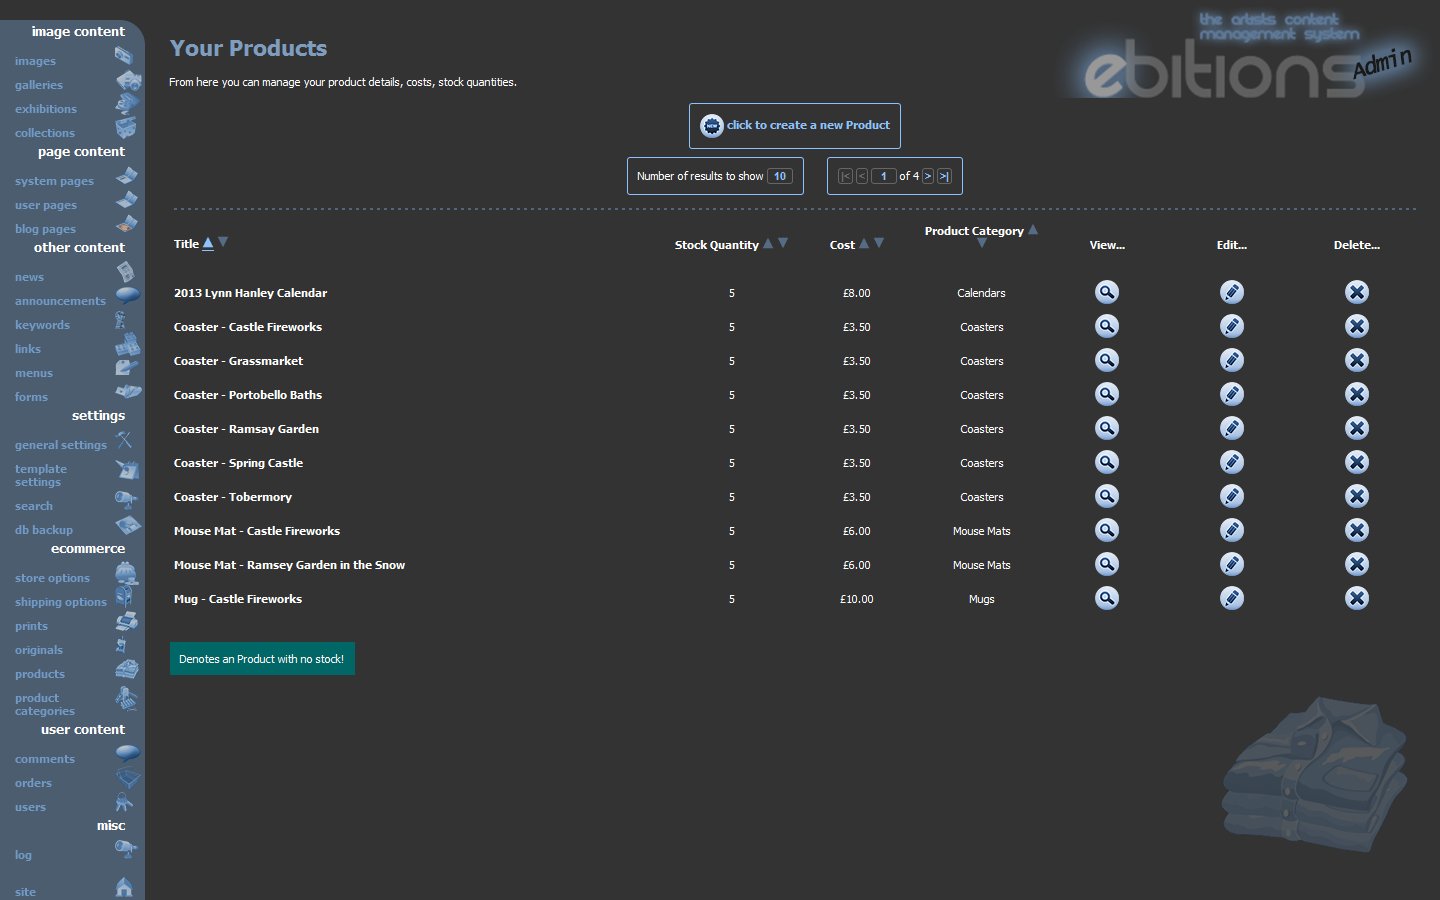Click to create a new Product

(794, 125)
